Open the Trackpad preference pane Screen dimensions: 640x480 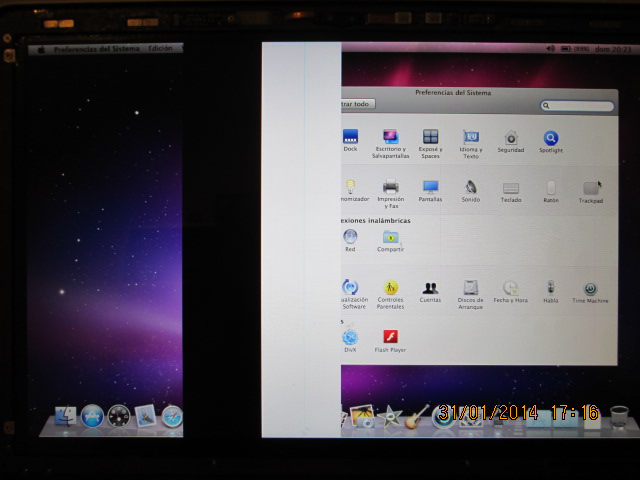[590, 189]
